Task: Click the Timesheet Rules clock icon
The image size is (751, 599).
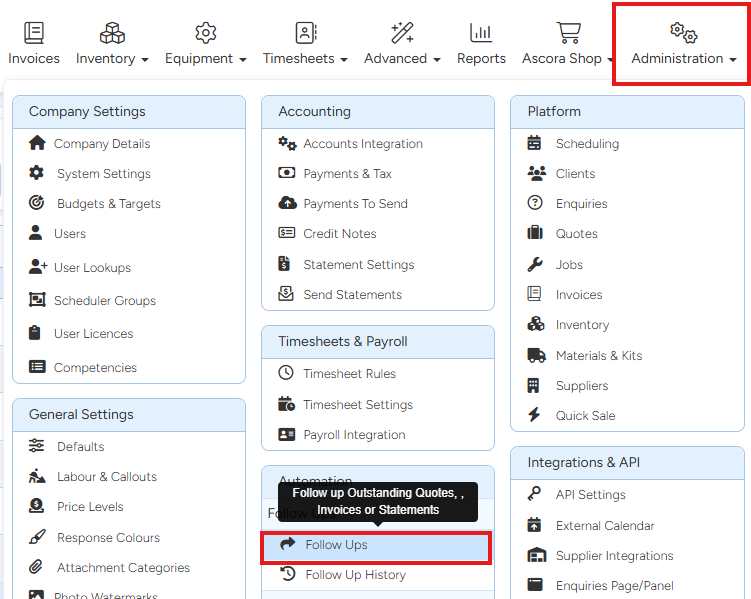Action: click(286, 373)
